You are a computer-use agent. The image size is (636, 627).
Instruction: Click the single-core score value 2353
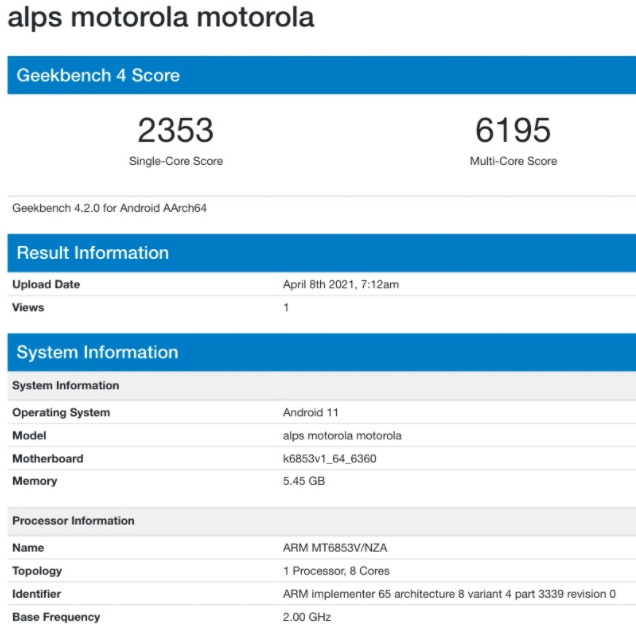(176, 130)
